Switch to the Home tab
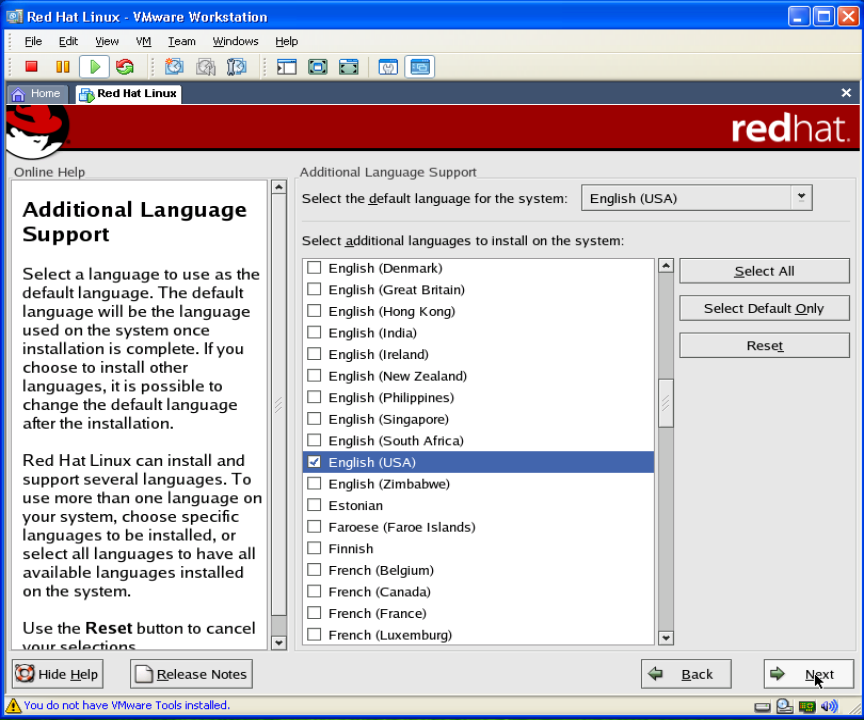This screenshot has height=720, width=864. 37,94
